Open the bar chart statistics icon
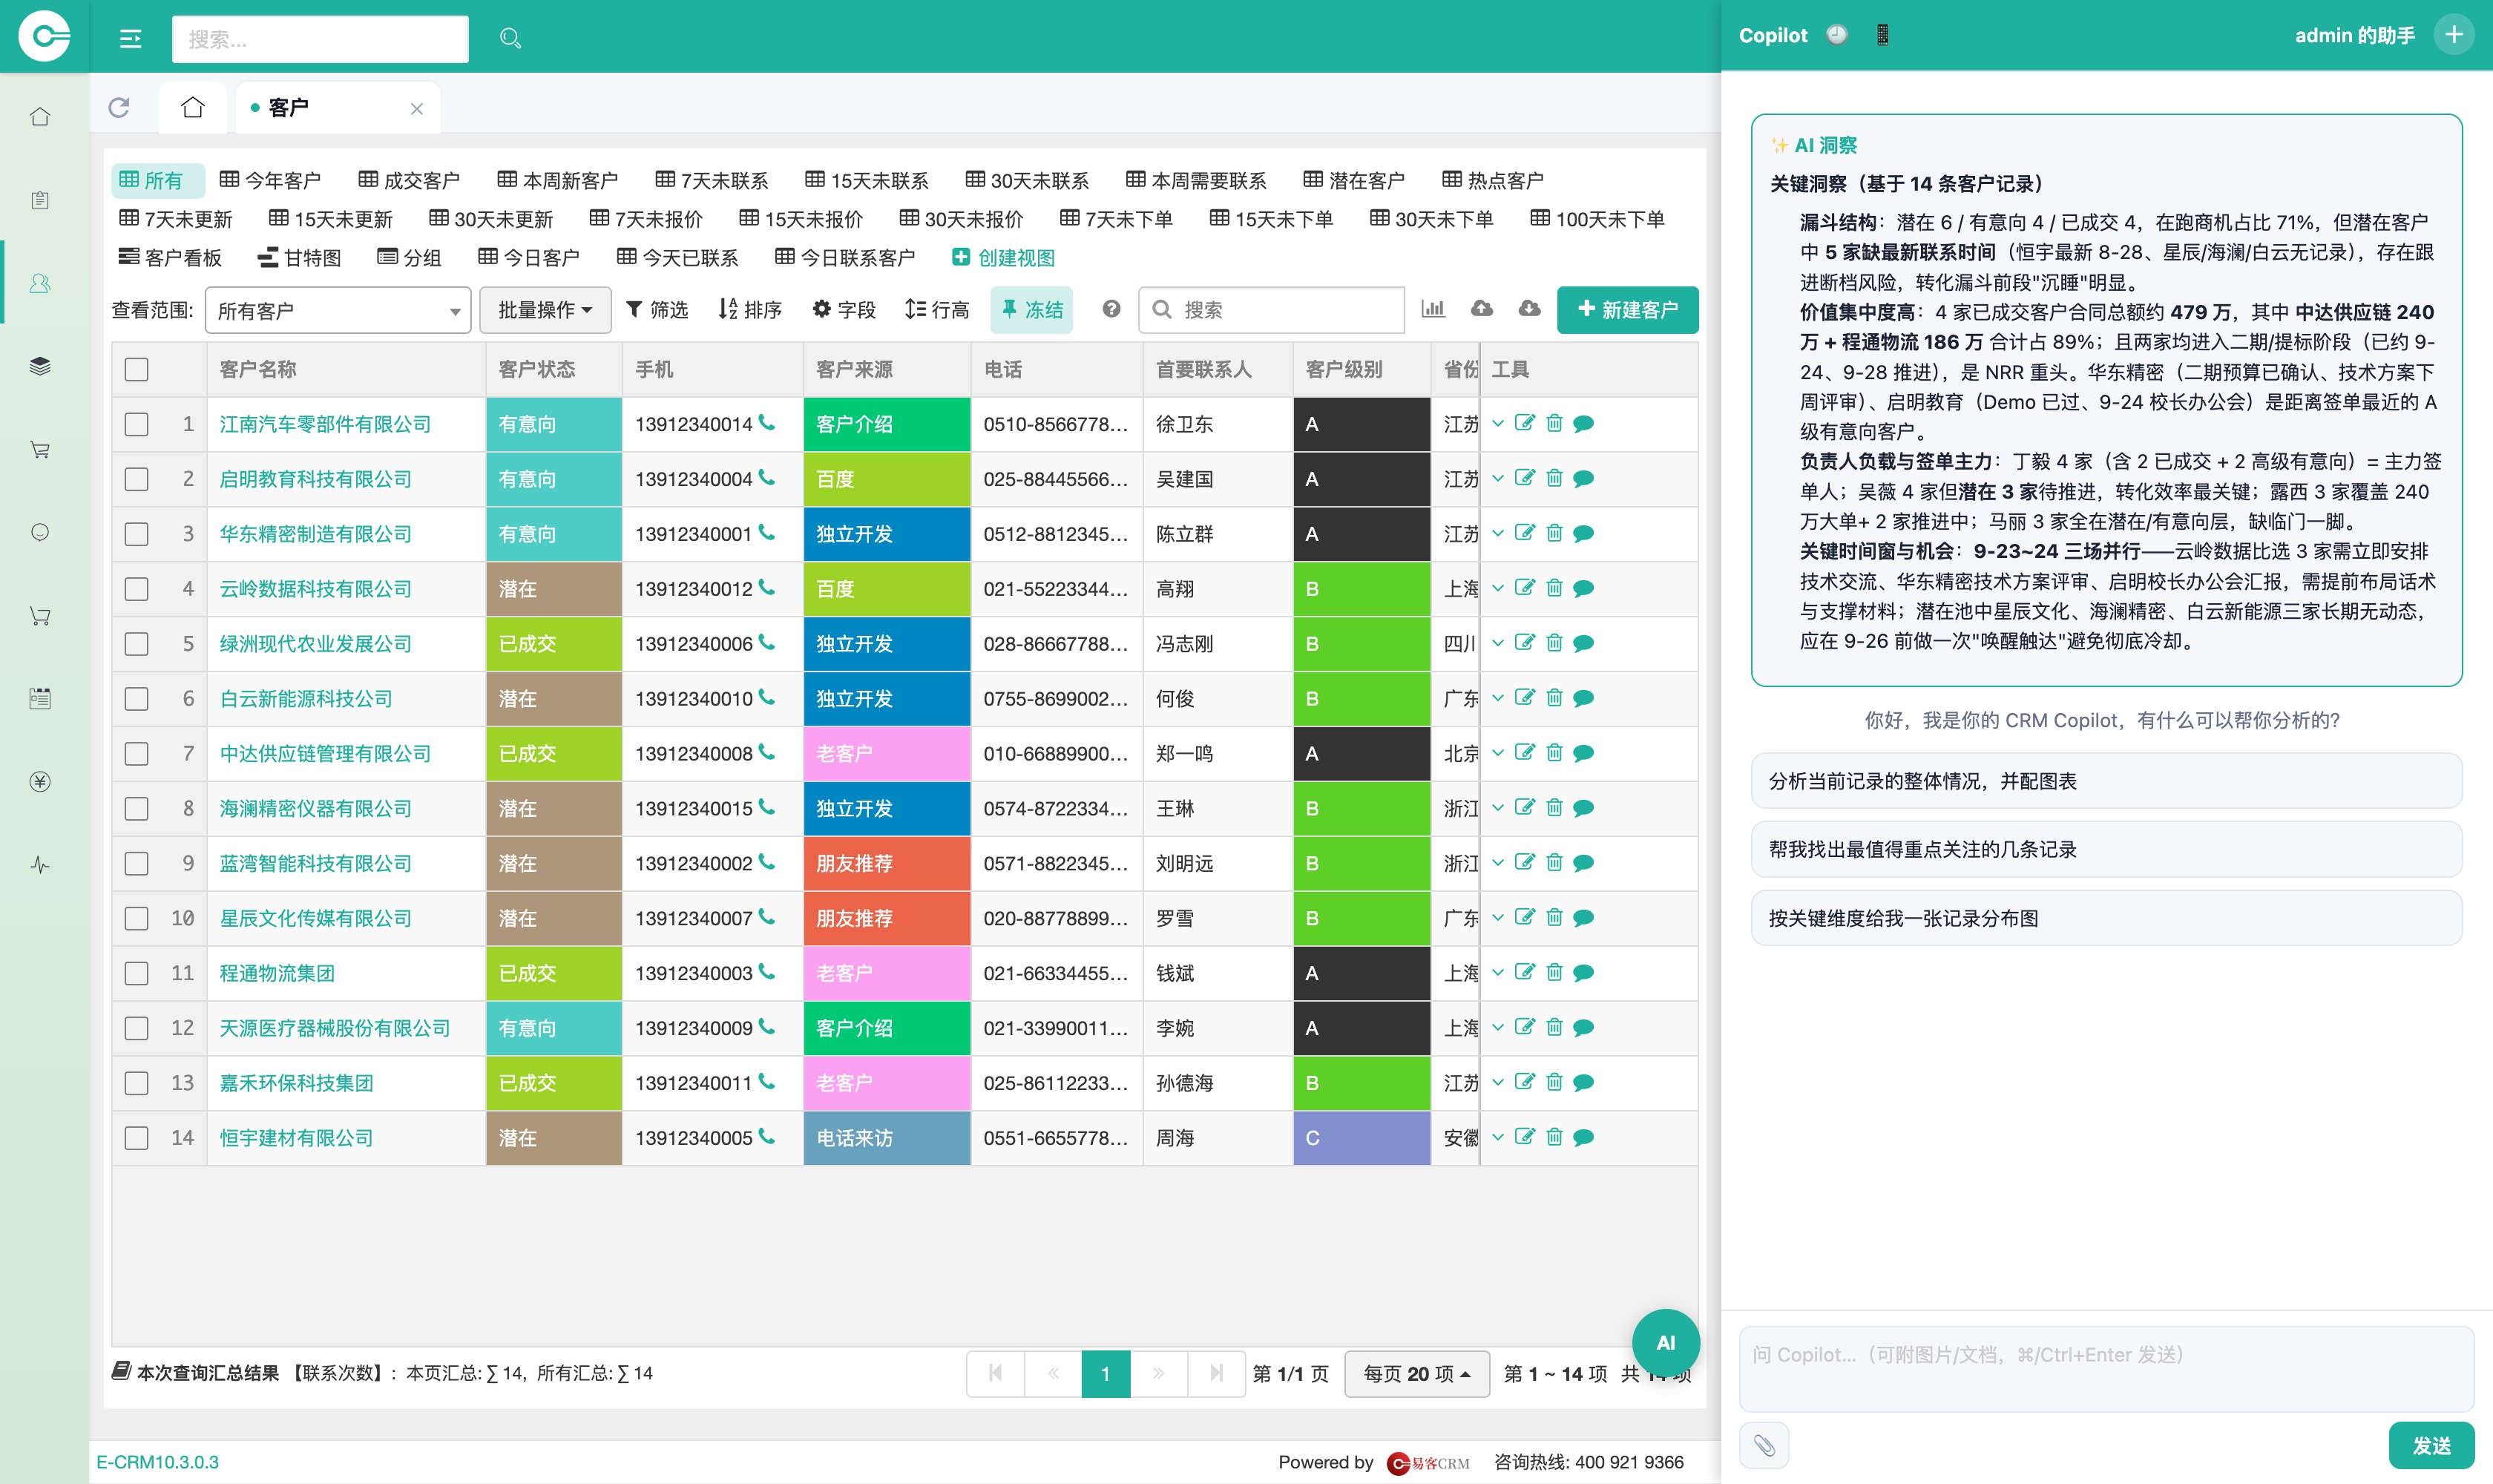The image size is (2493, 1484). (1433, 309)
